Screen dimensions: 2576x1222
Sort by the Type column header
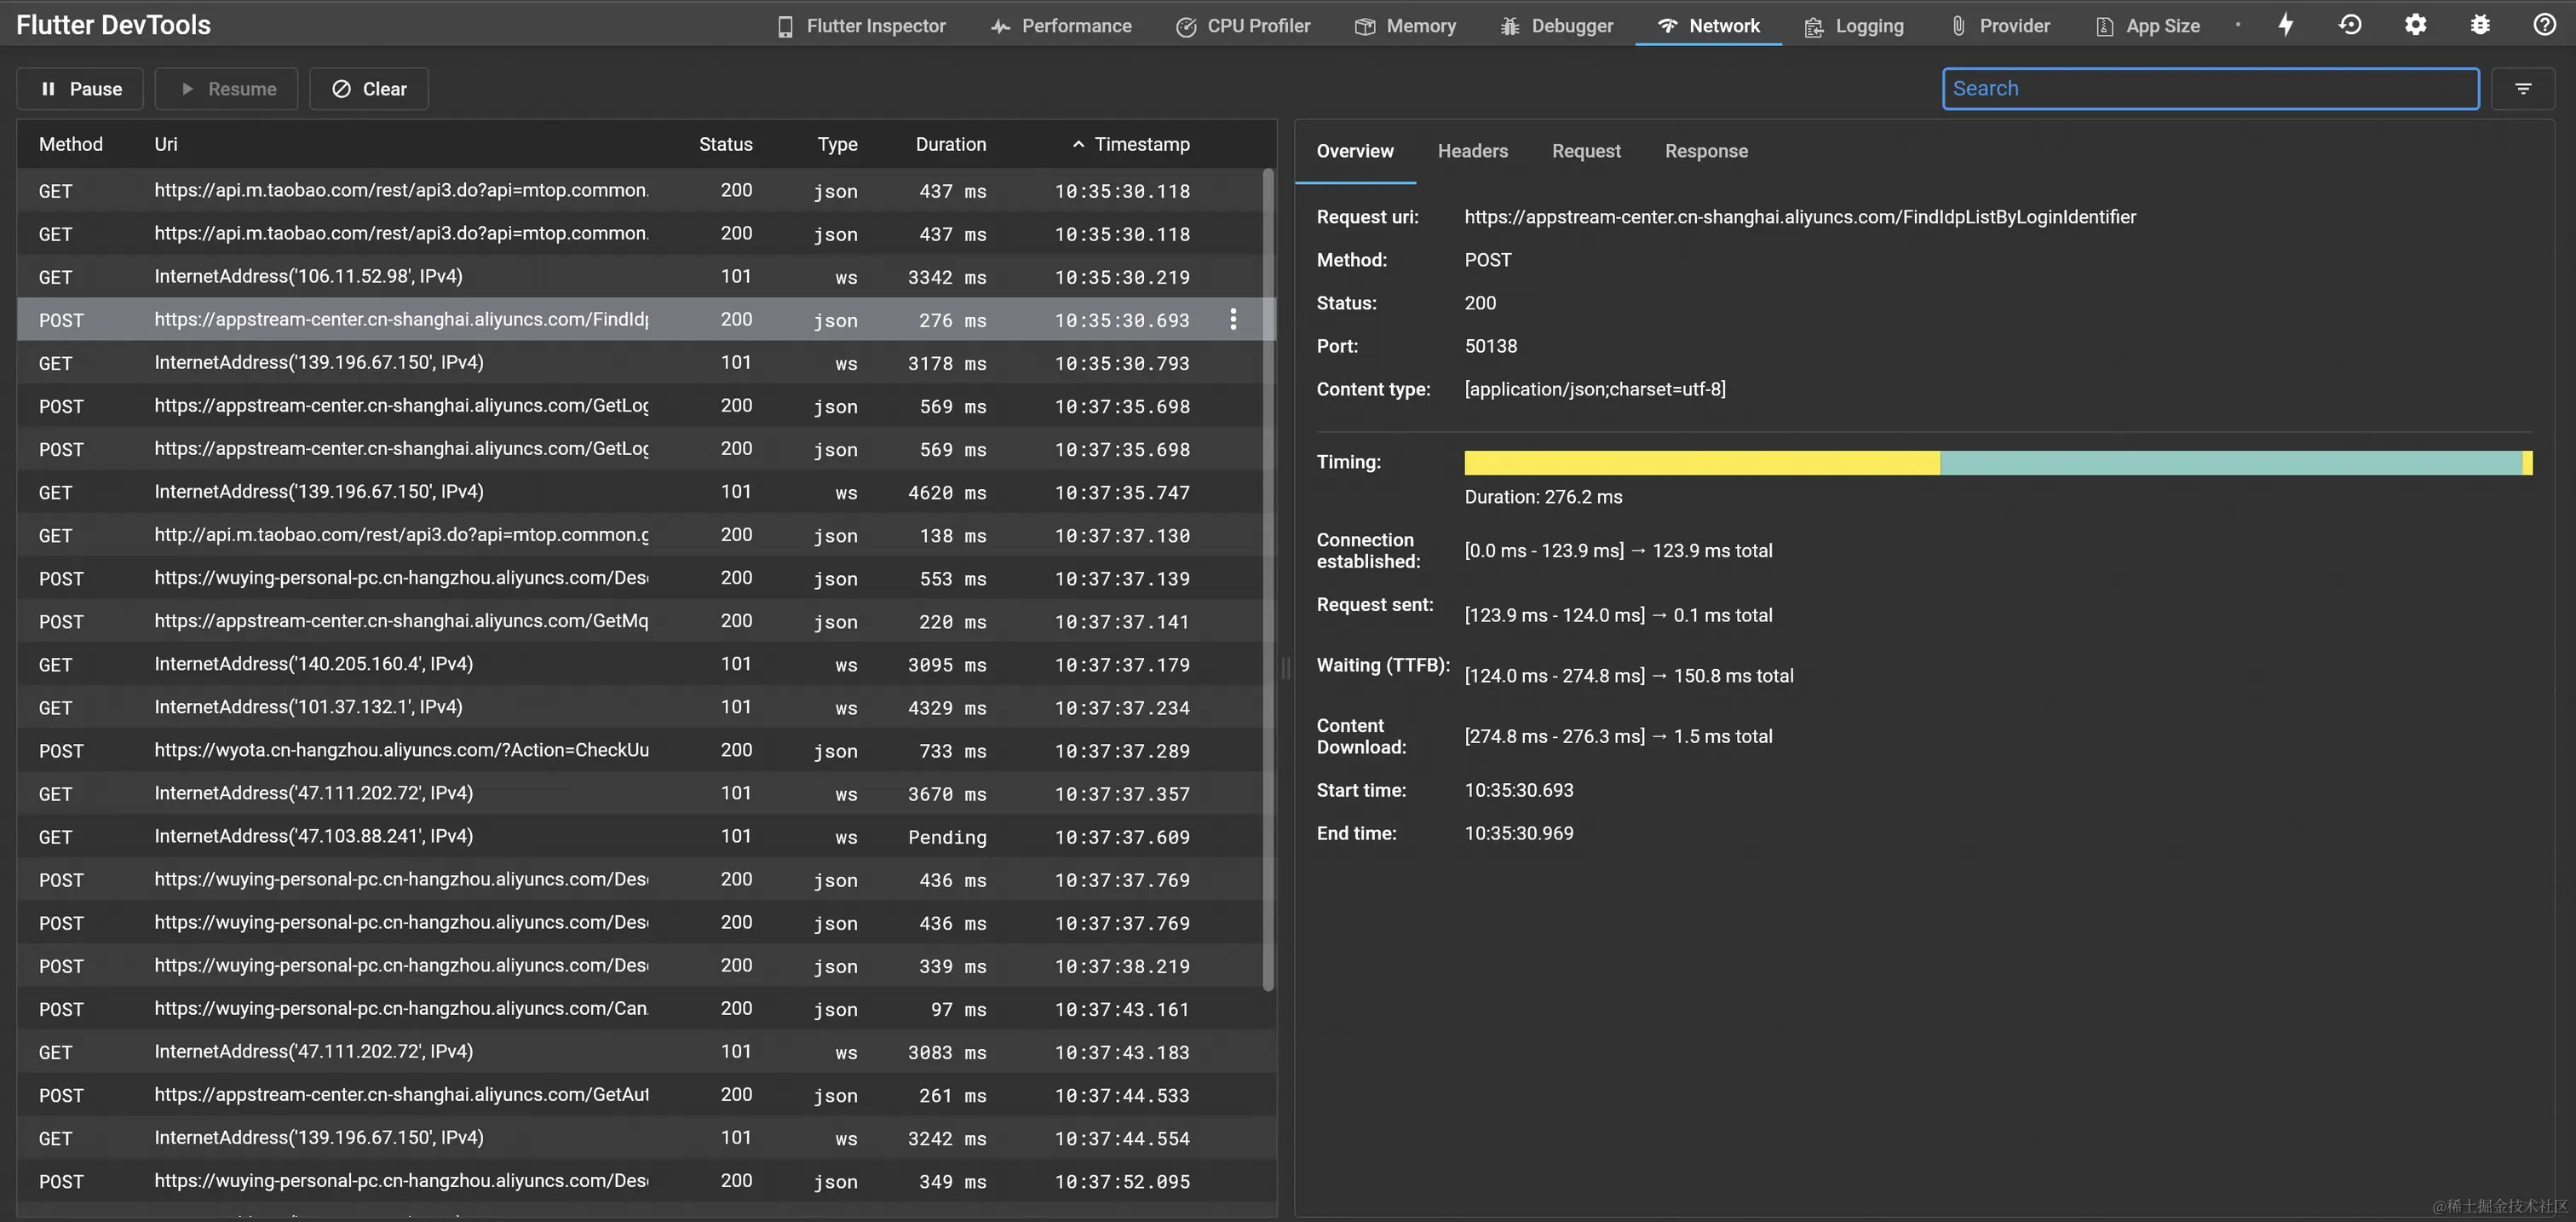tap(837, 144)
